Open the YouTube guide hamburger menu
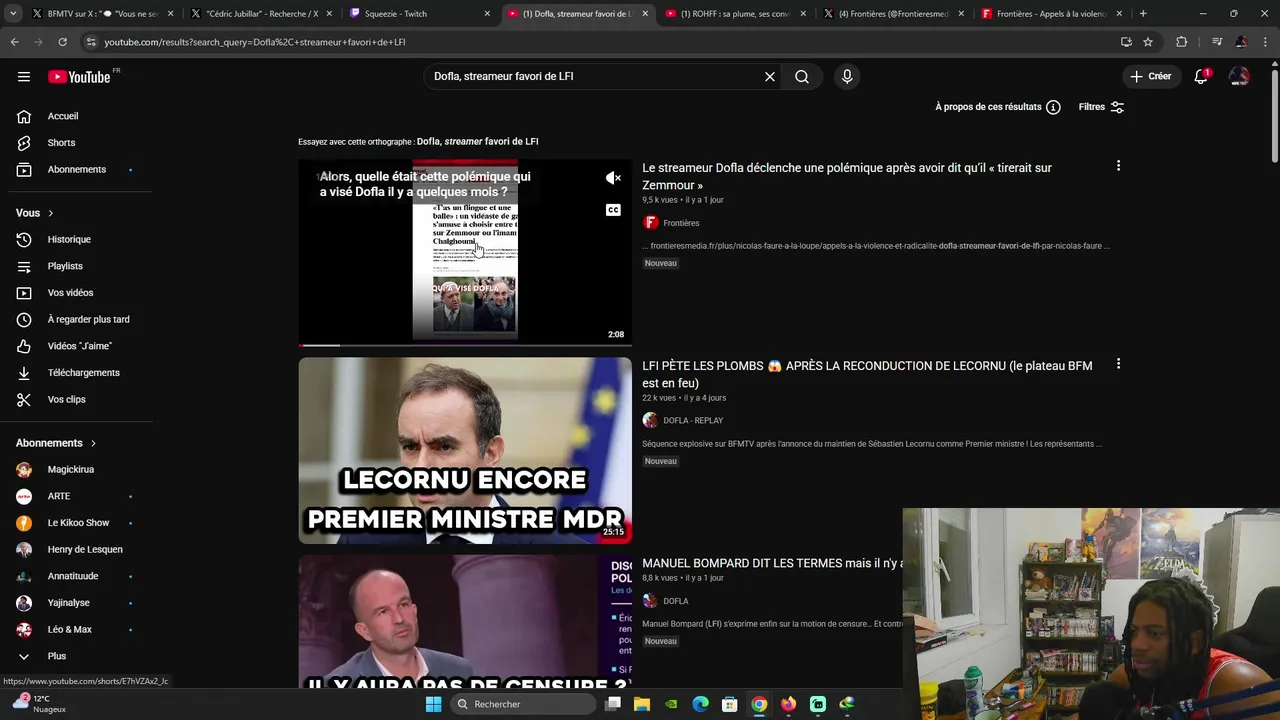This screenshot has height=720, width=1280. [x=24, y=77]
